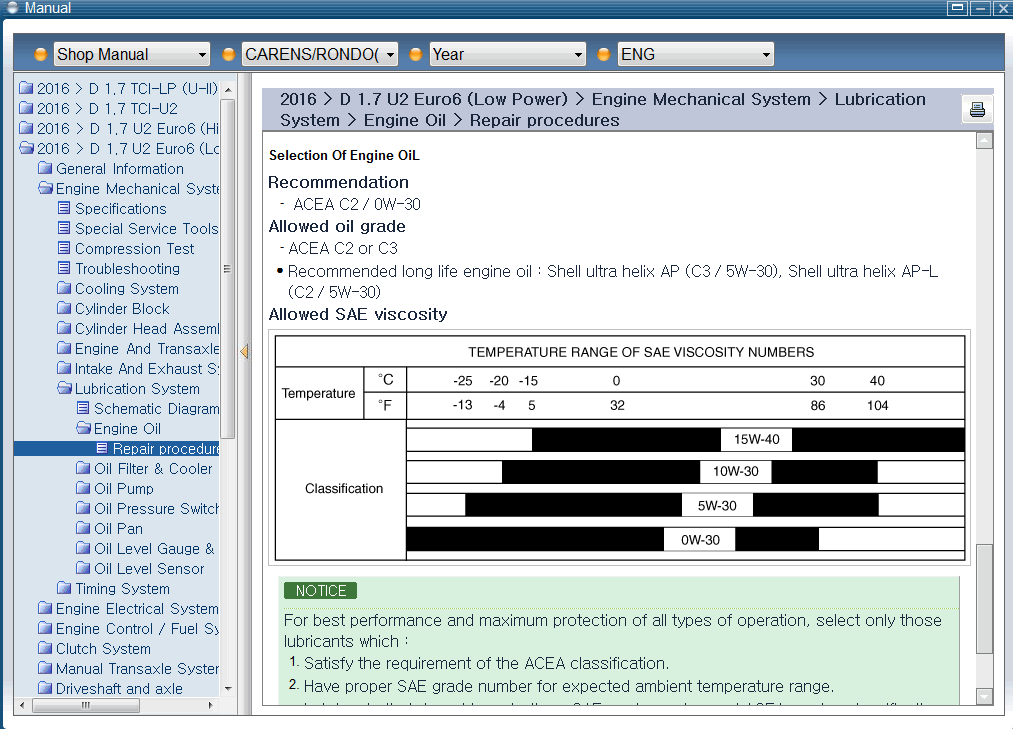The height and width of the screenshot is (729, 1013).
Task: Expand the Oil Level Sensor folder
Action: (x=141, y=569)
